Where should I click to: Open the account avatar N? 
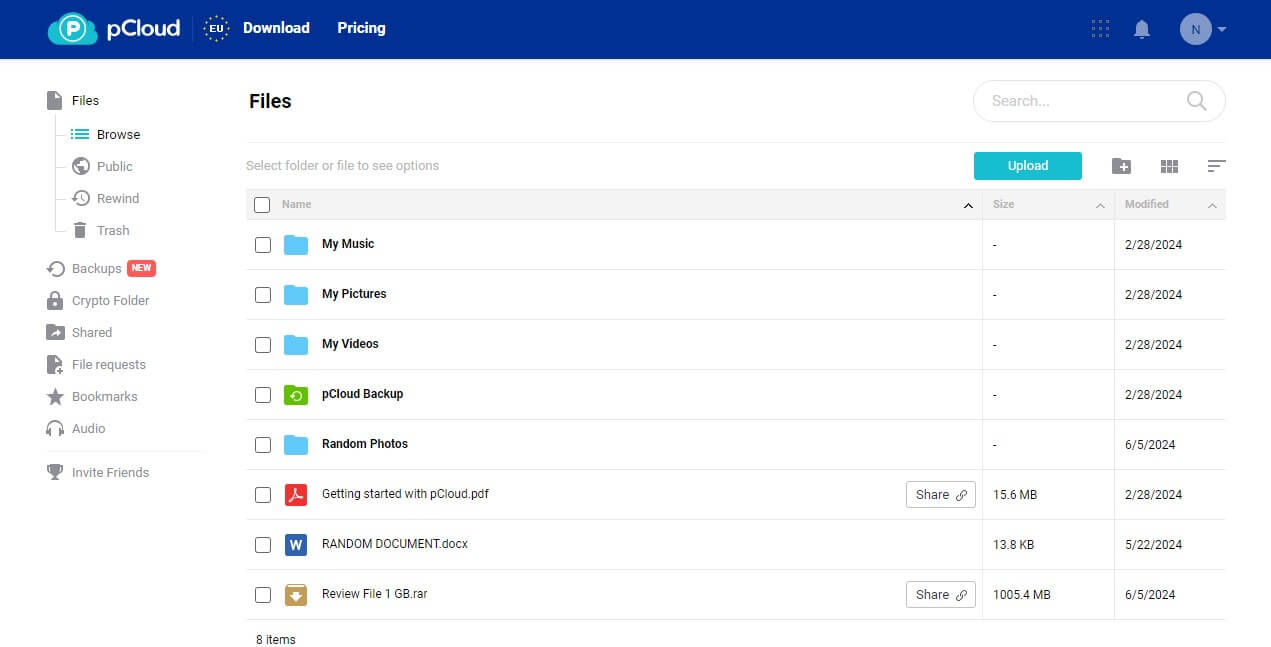tap(1196, 29)
